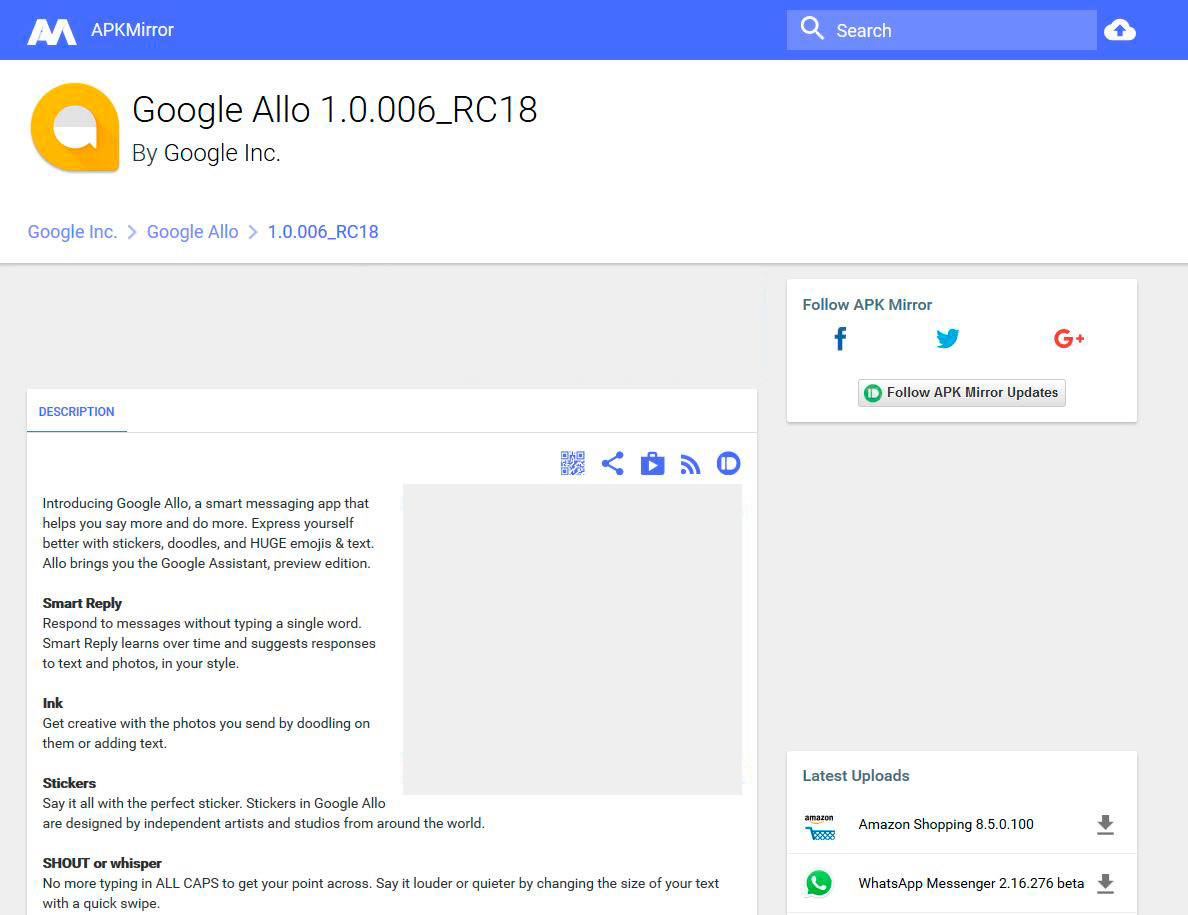Viewport: 1188px width, 915px height.
Task: Open the Google Inc. breadcrumb link
Action: click(x=73, y=232)
